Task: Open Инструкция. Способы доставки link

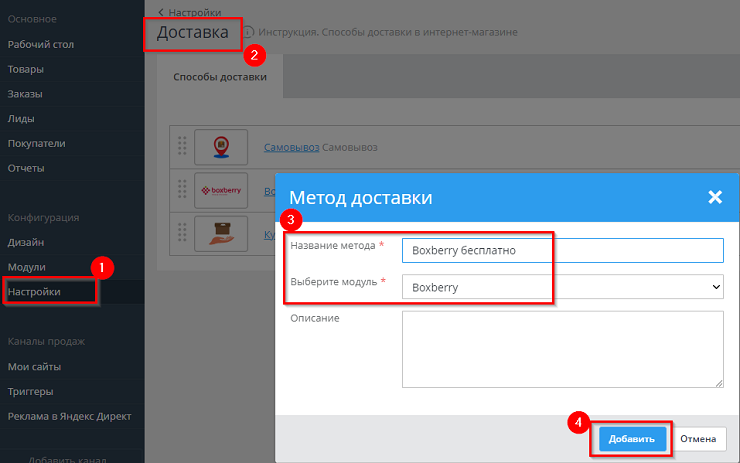Action: (x=387, y=32)
